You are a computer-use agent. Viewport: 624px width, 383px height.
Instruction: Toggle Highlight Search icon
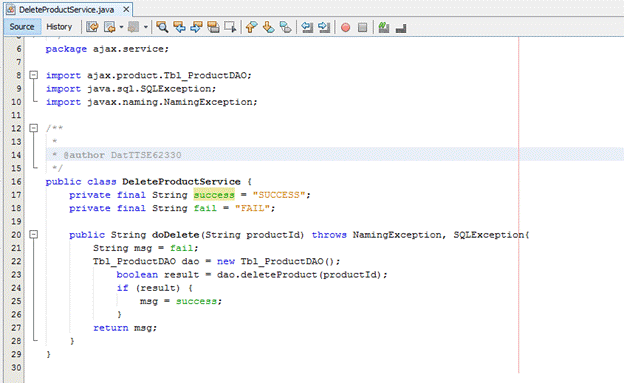point(213,27)
